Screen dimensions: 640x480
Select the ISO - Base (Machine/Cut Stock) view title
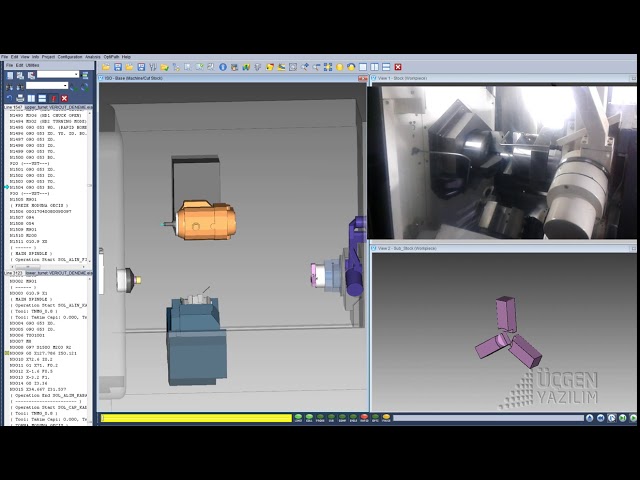(x=133, y=78)
